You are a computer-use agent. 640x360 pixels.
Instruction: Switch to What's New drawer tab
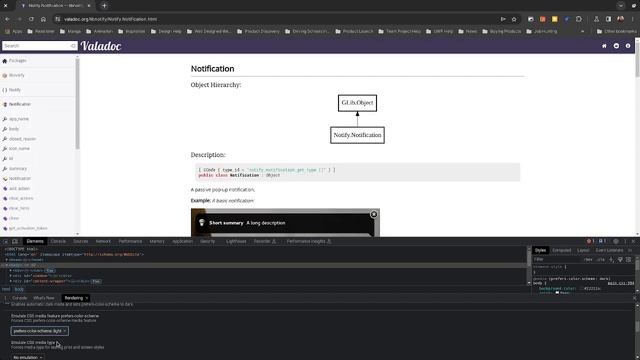tap(43, 298)
